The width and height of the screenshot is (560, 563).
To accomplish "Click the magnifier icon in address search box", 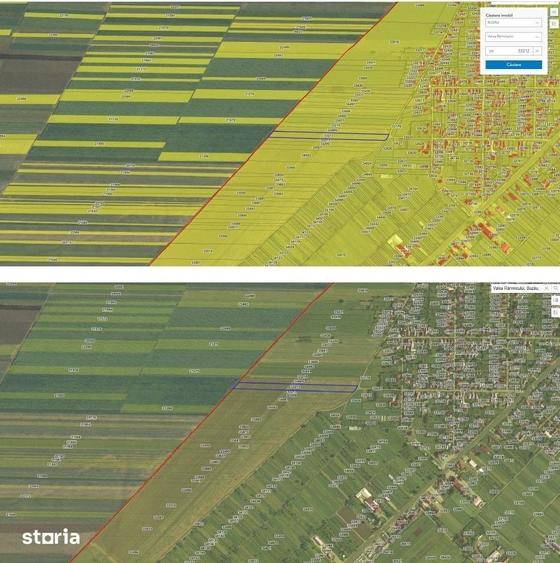I will pyautogui.click(x=556, y=288).
